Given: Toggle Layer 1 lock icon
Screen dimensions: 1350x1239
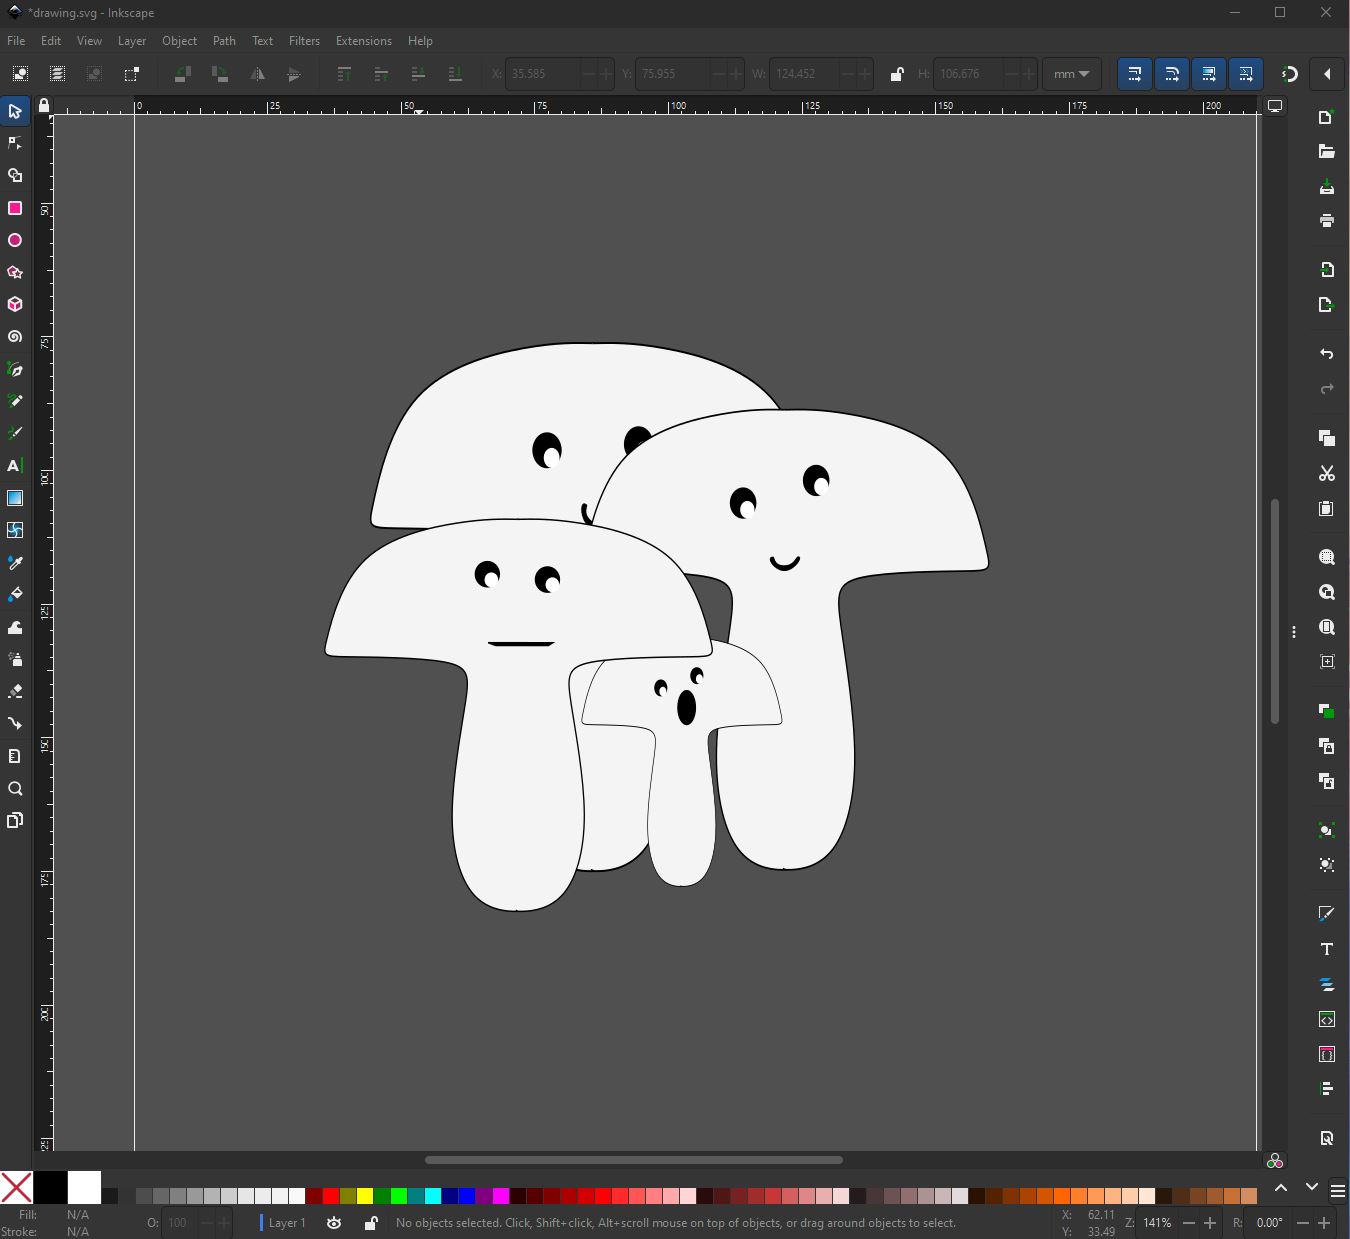Looking at the screenshot, I should (x=371, y=1223).
